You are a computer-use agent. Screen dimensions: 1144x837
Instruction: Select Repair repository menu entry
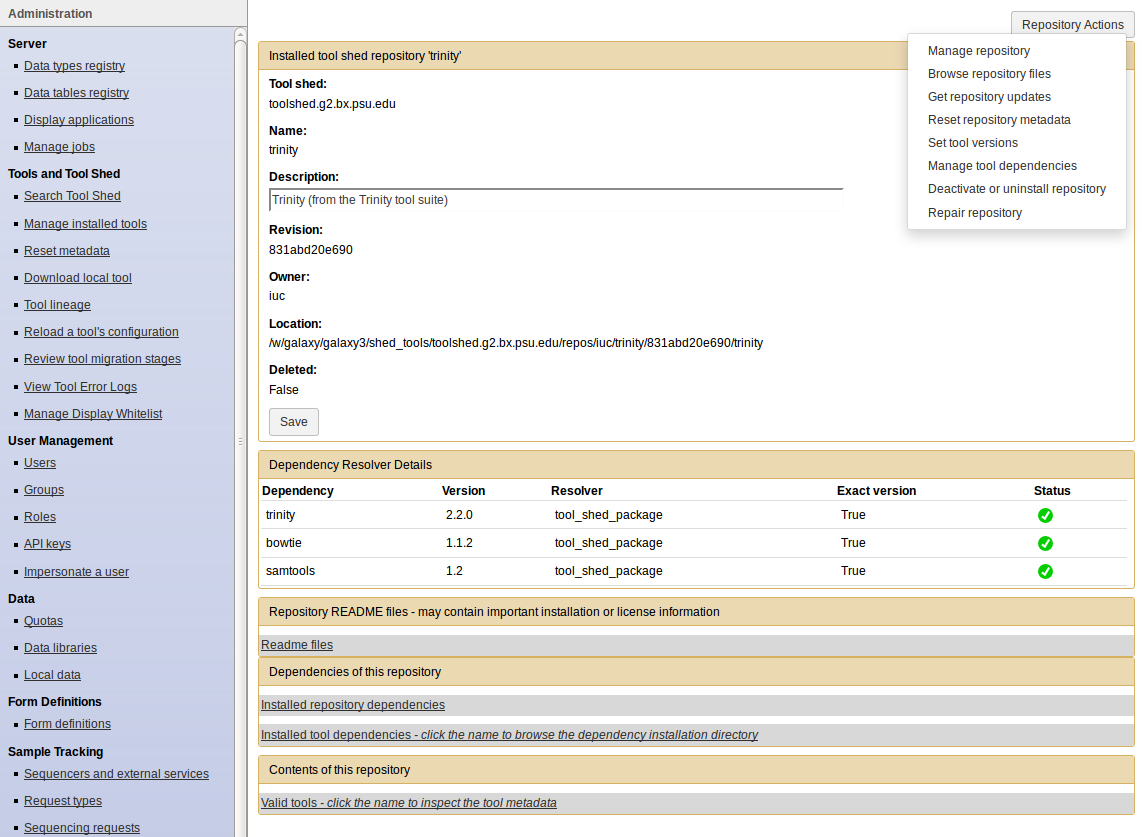[x=974, y=212]
